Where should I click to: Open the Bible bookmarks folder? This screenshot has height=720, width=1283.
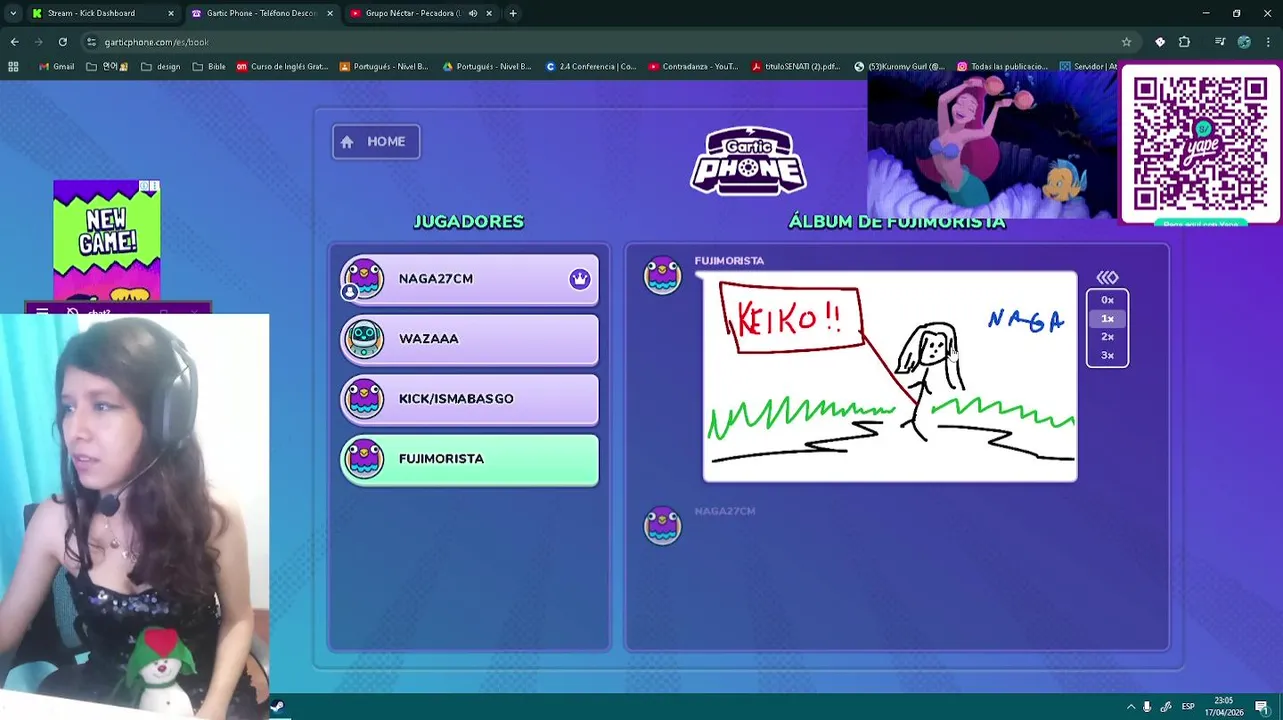click(209, 67)
